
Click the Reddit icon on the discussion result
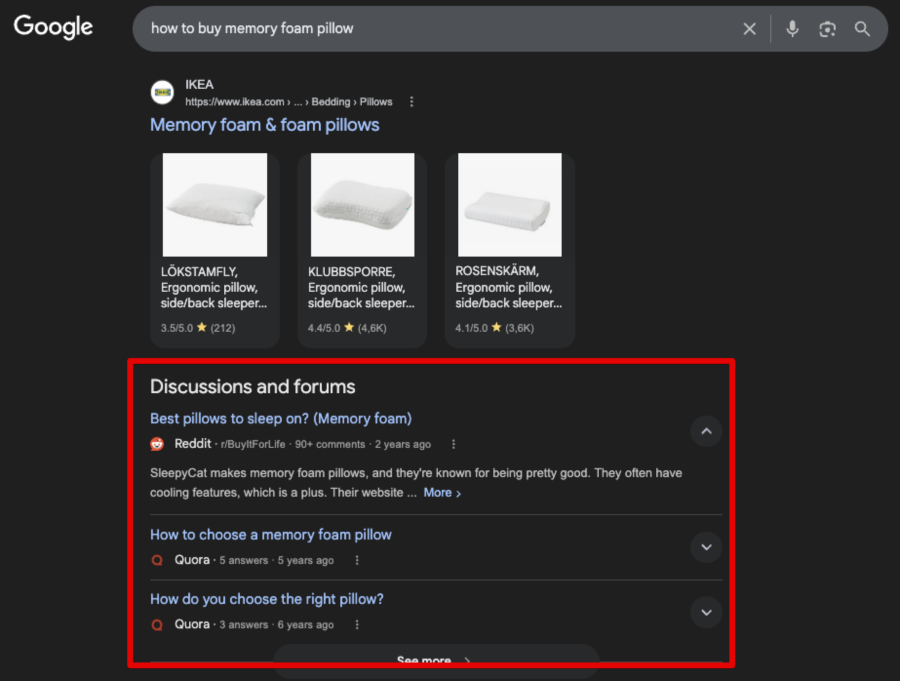click(x=157, y=443)
